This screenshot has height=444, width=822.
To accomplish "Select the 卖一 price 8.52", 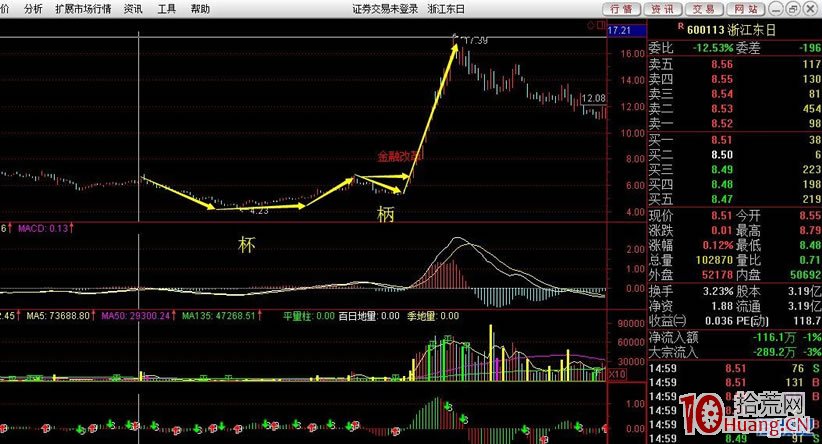I will coord(722,123).
